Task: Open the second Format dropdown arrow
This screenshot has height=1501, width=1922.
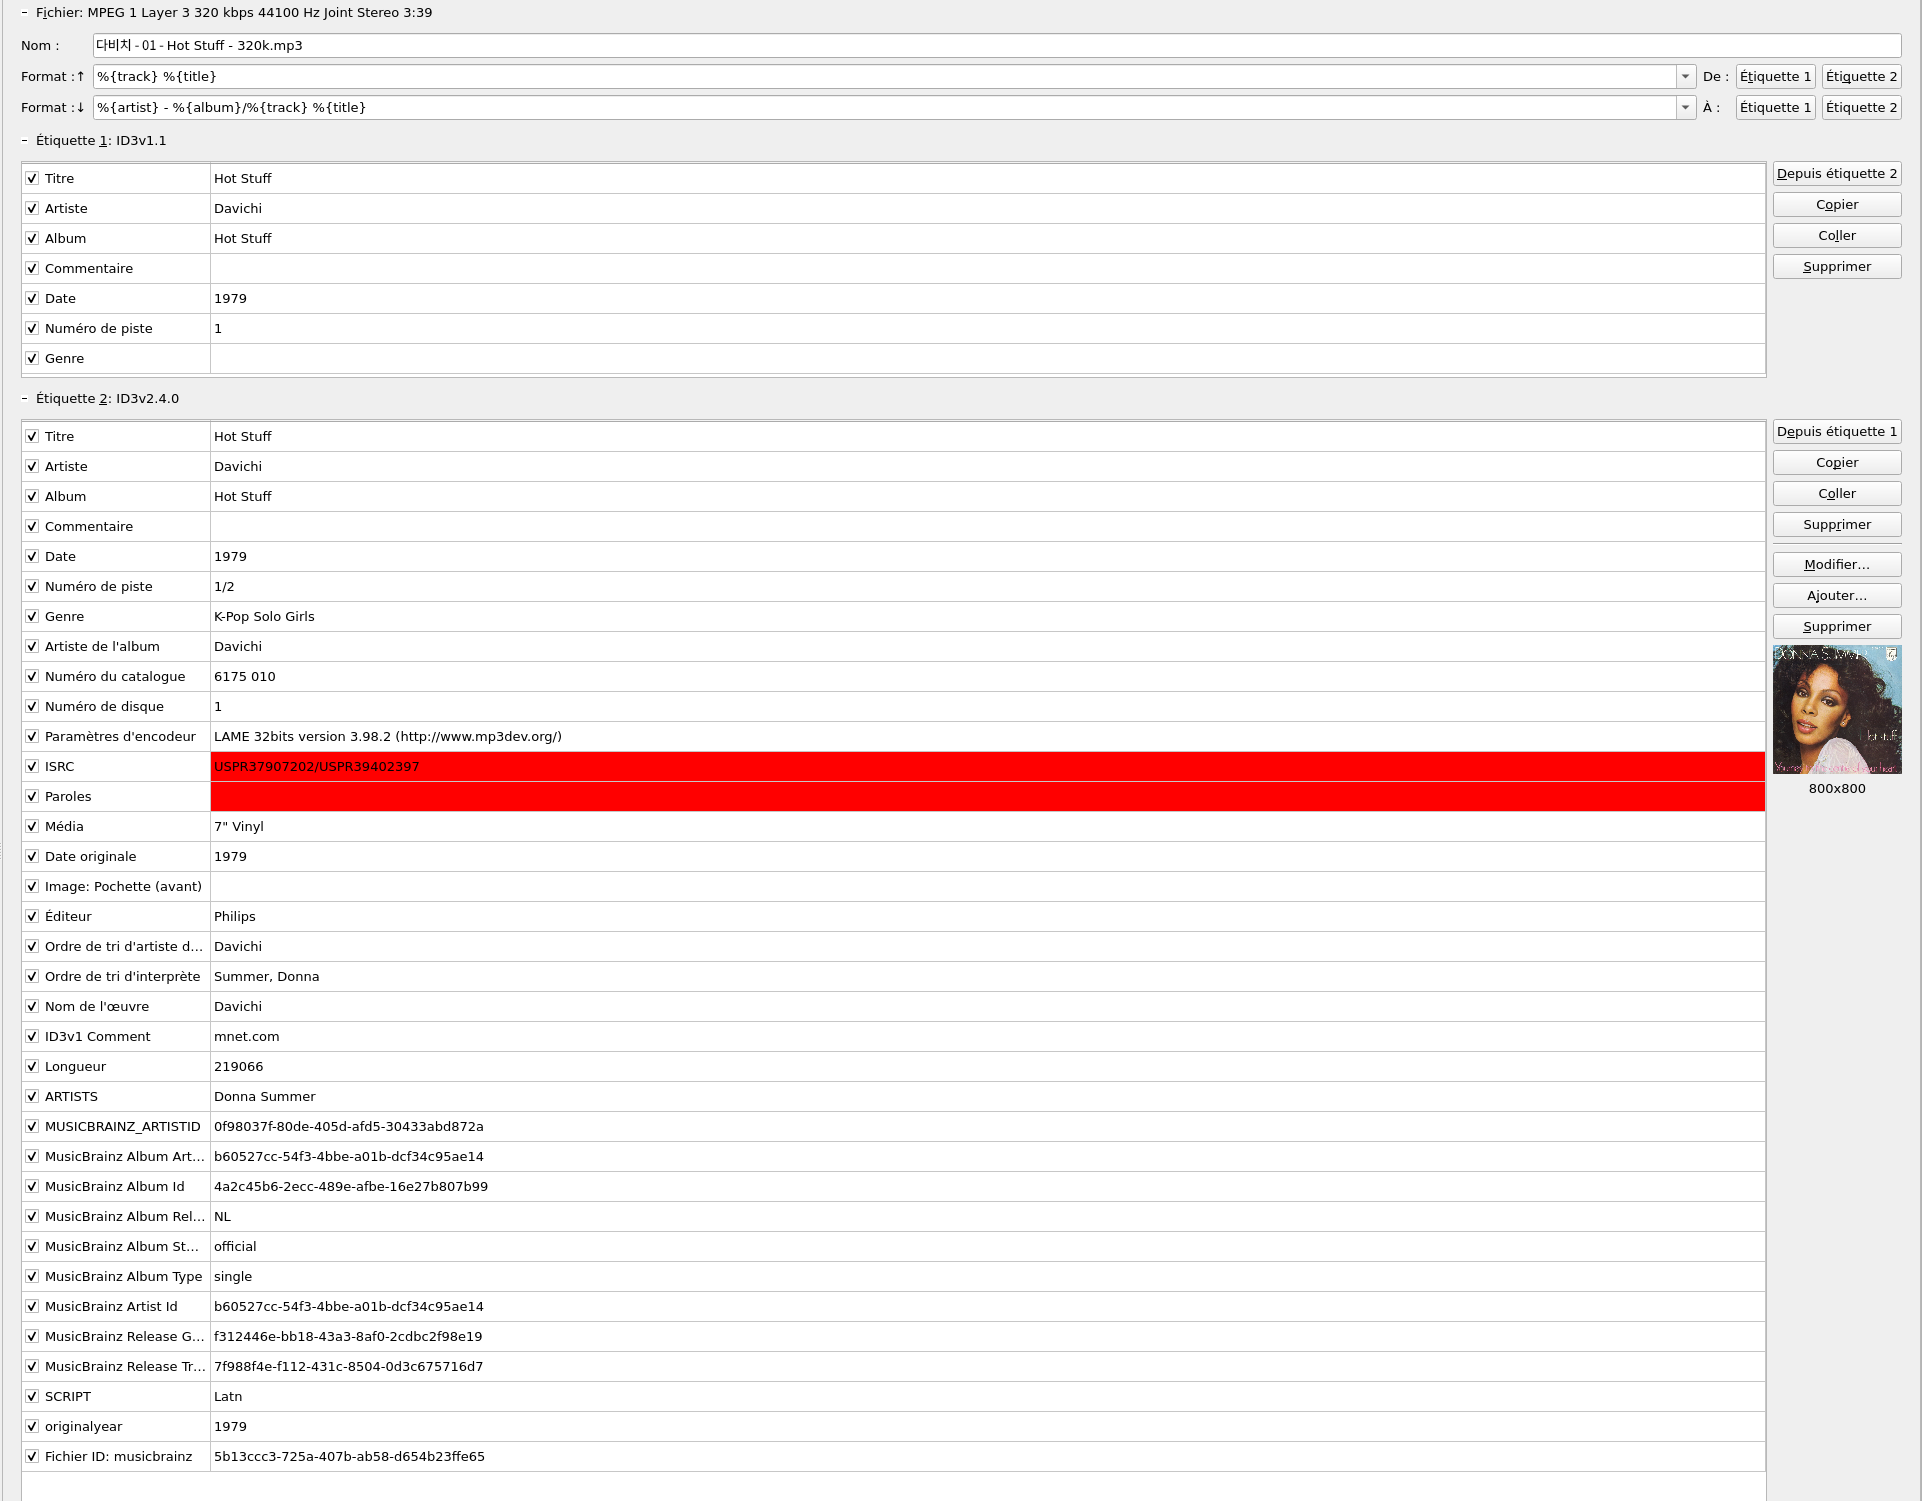Action: pyautogui.click(x=1685, y=108)
